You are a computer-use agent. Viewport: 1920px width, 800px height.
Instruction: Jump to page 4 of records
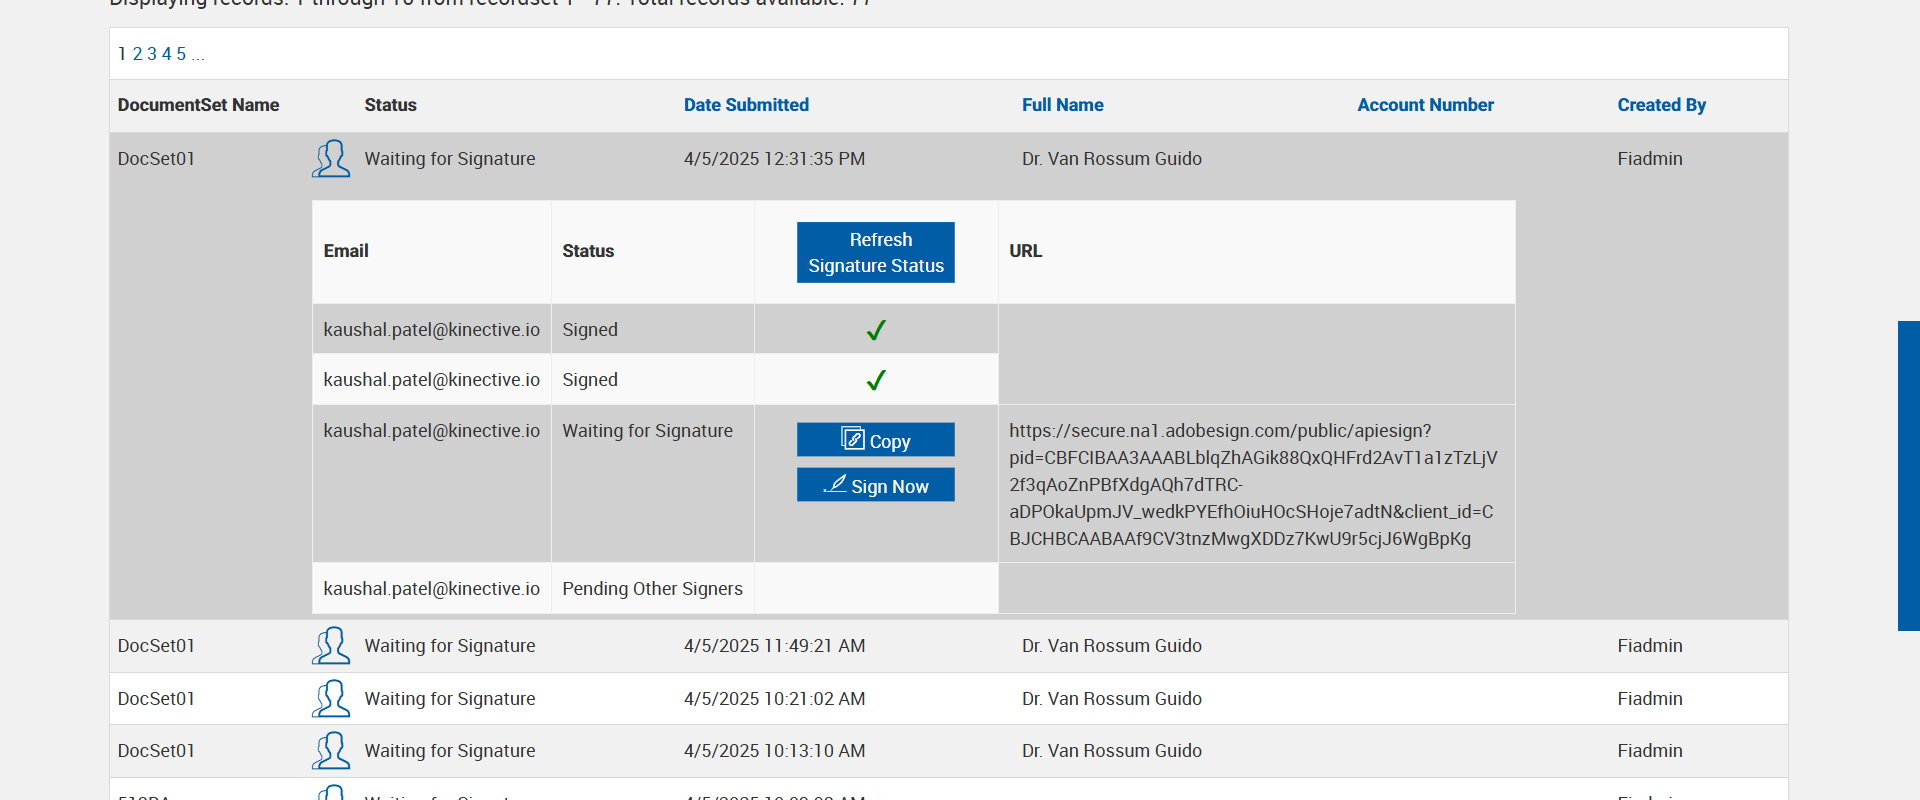[167, 54]
